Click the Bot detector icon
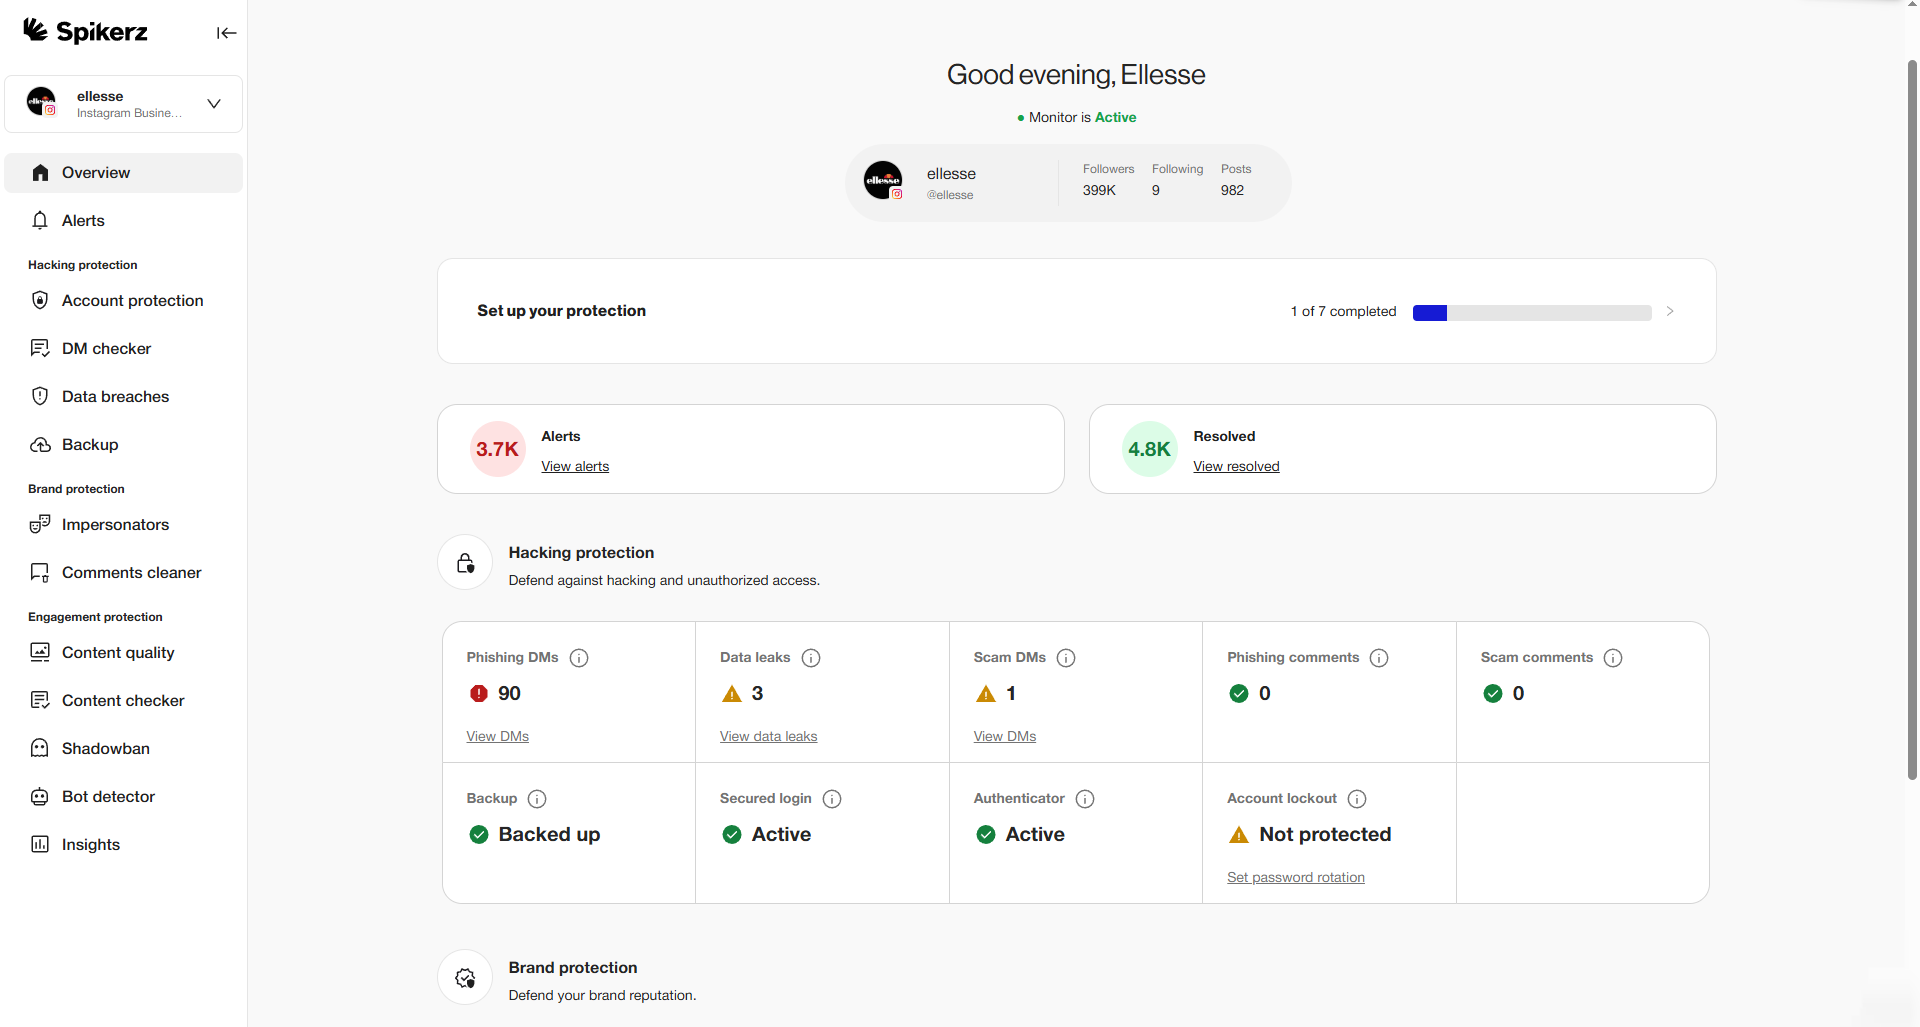Viewport: 1920px width, 1027px height. tap(40, 797)
